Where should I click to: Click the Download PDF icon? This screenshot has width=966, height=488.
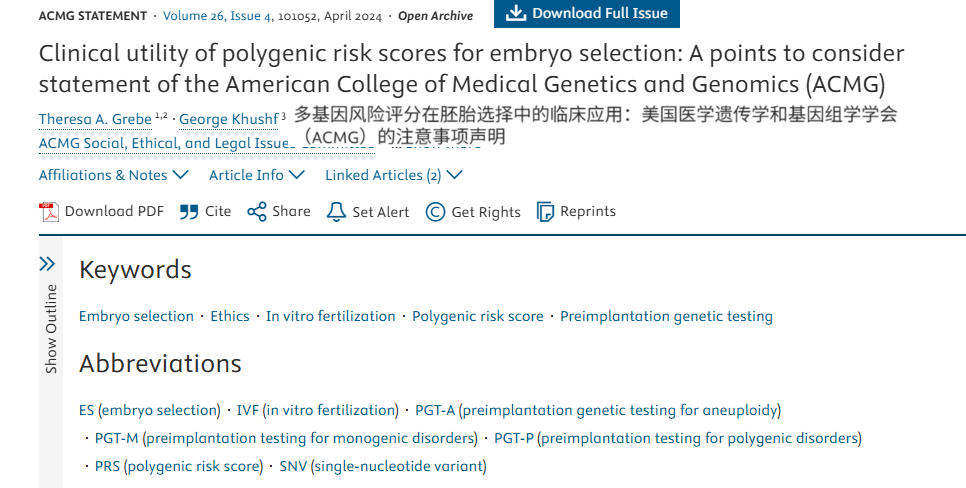click(x=49, y=212)
